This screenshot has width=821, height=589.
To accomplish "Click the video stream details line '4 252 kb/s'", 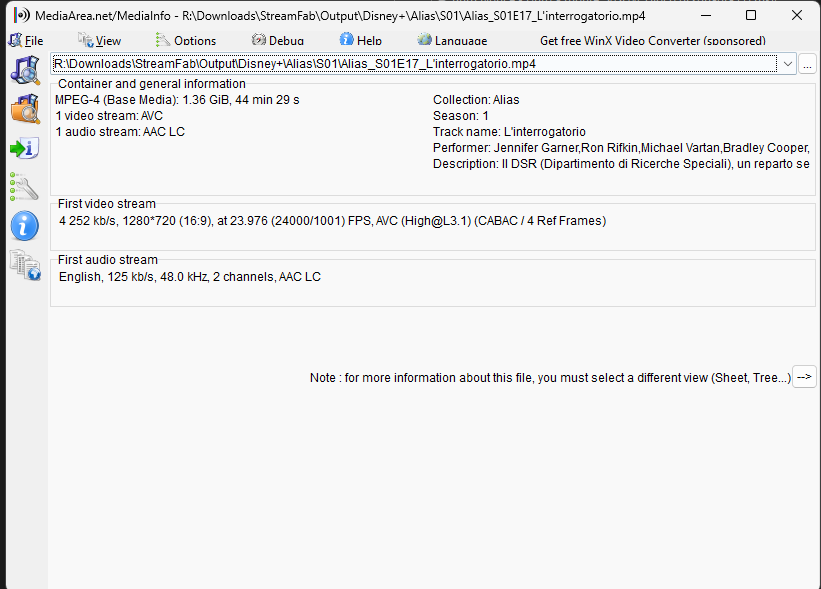I will point(332,221).
